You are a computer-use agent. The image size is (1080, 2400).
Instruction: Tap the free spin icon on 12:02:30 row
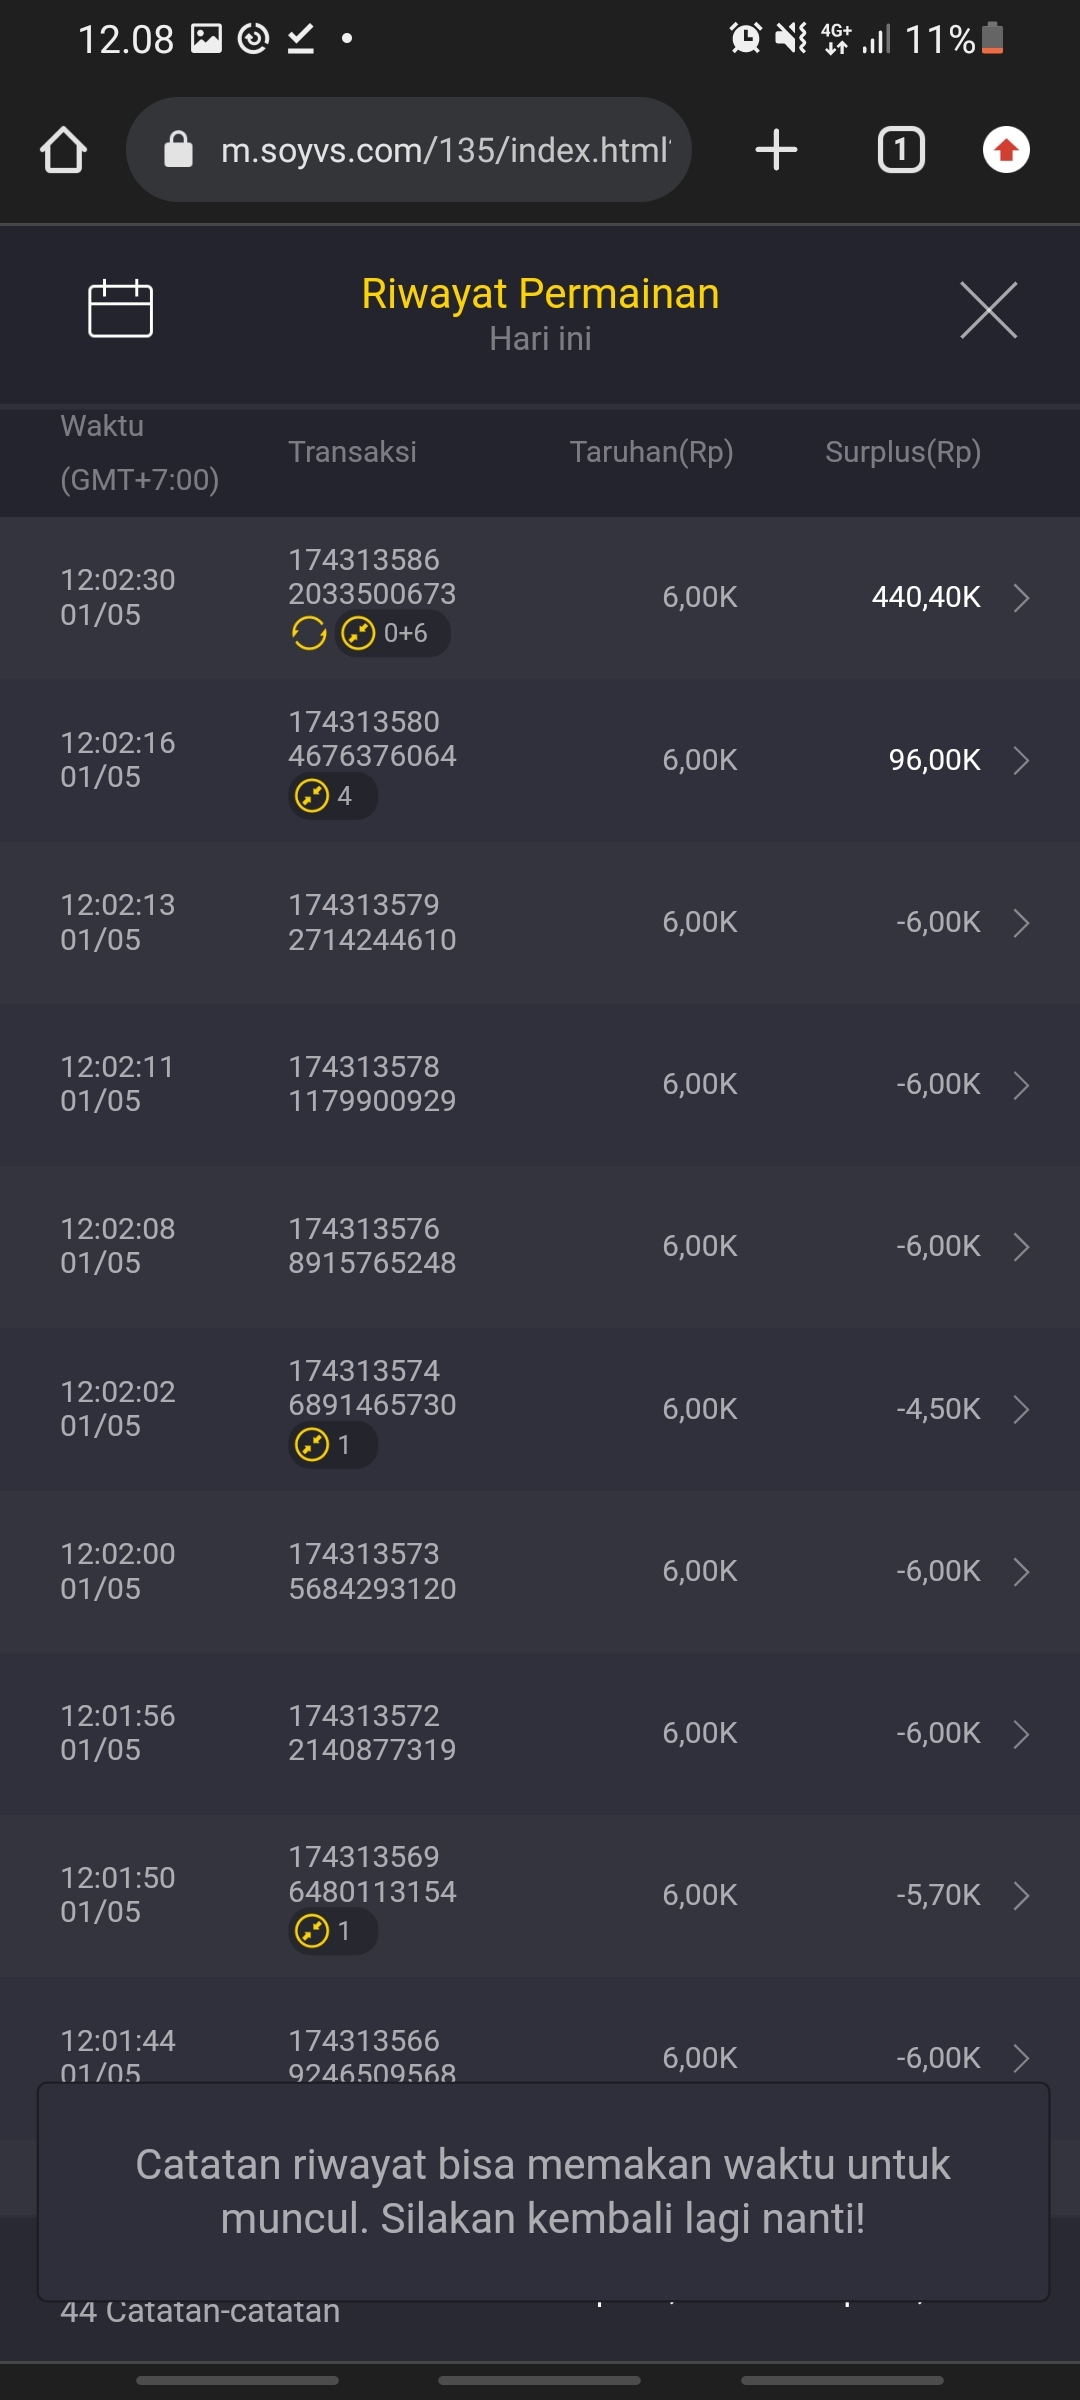click(309, 633)
